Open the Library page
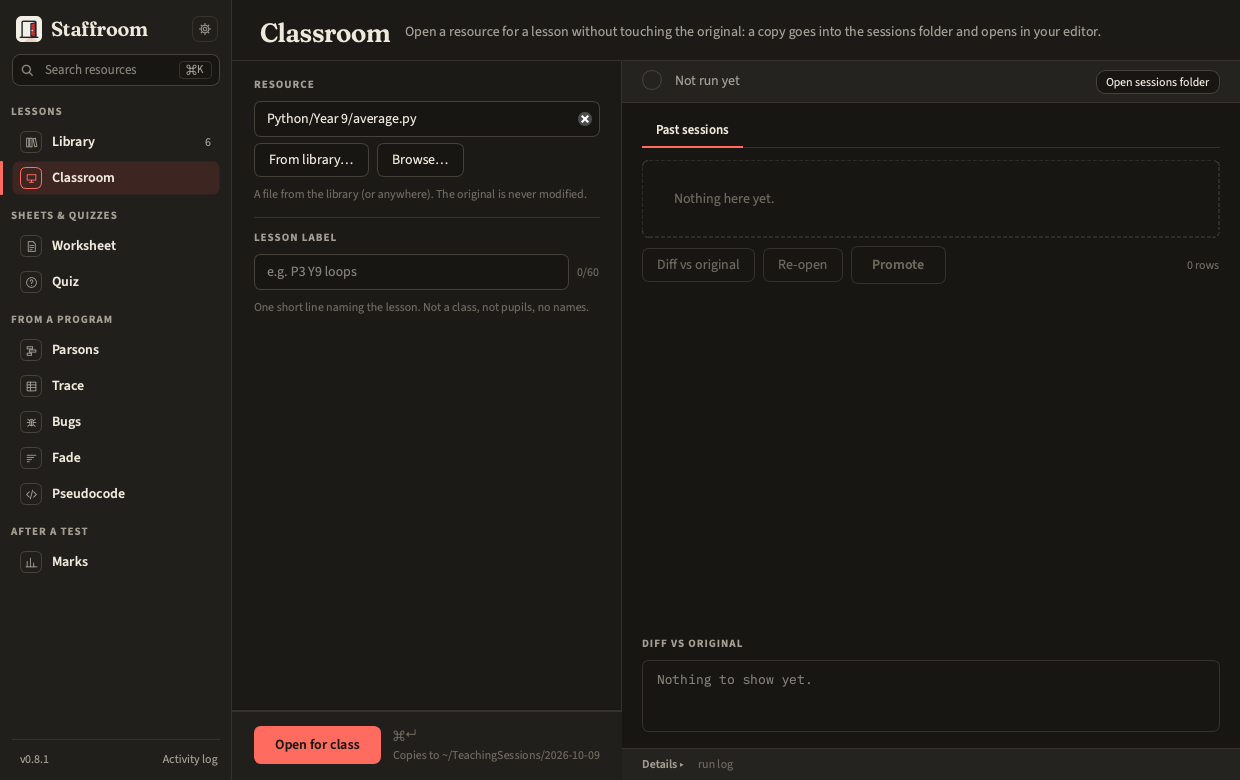1240x780 pixels. [116, 142]
